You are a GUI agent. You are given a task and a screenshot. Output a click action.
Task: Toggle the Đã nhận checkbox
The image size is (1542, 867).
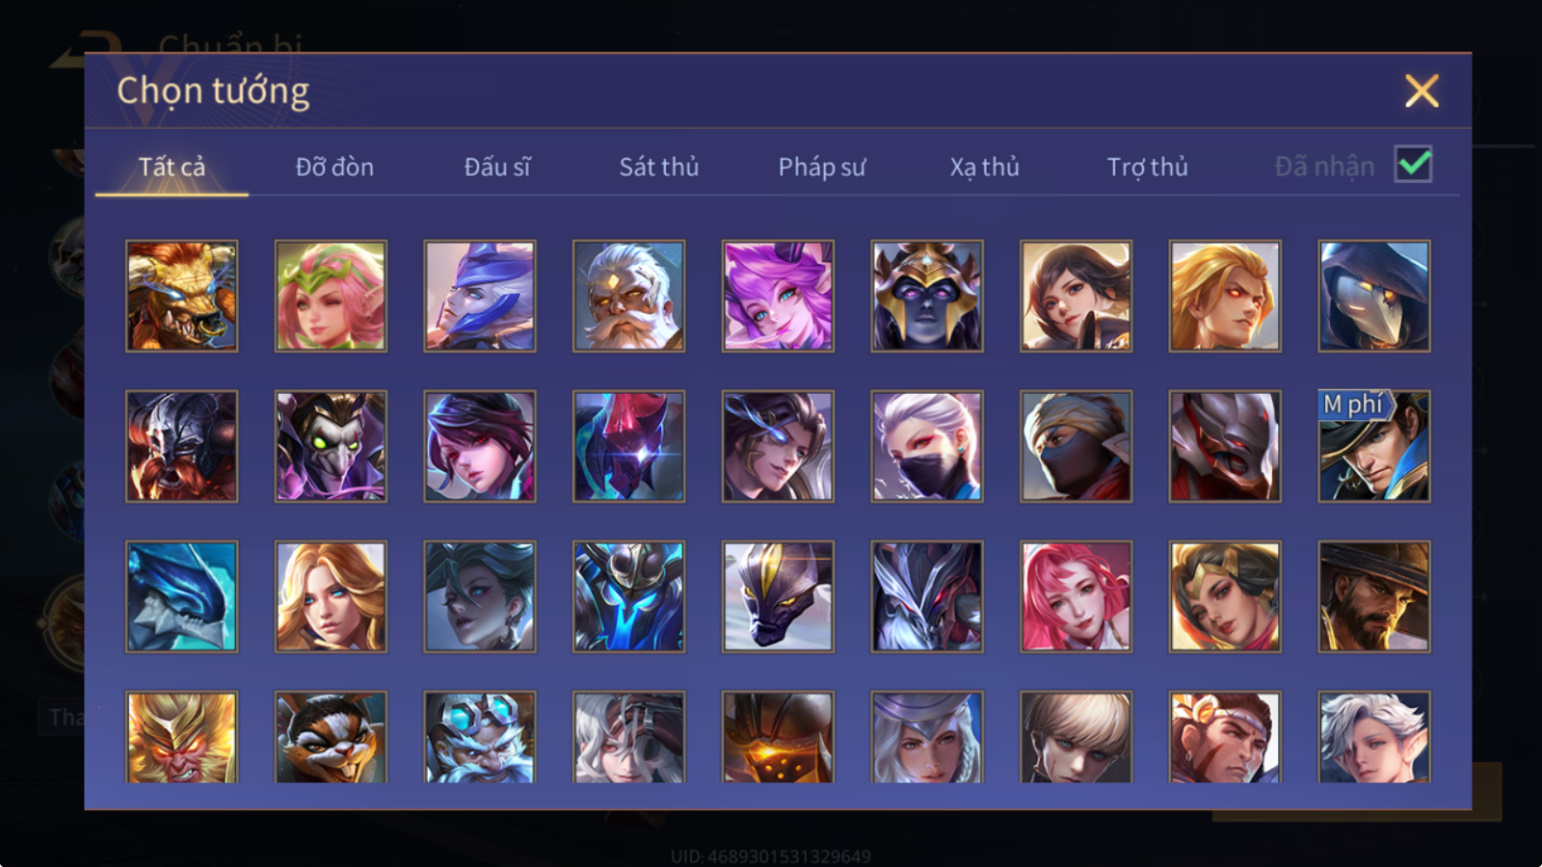(x=1413, y=165)
